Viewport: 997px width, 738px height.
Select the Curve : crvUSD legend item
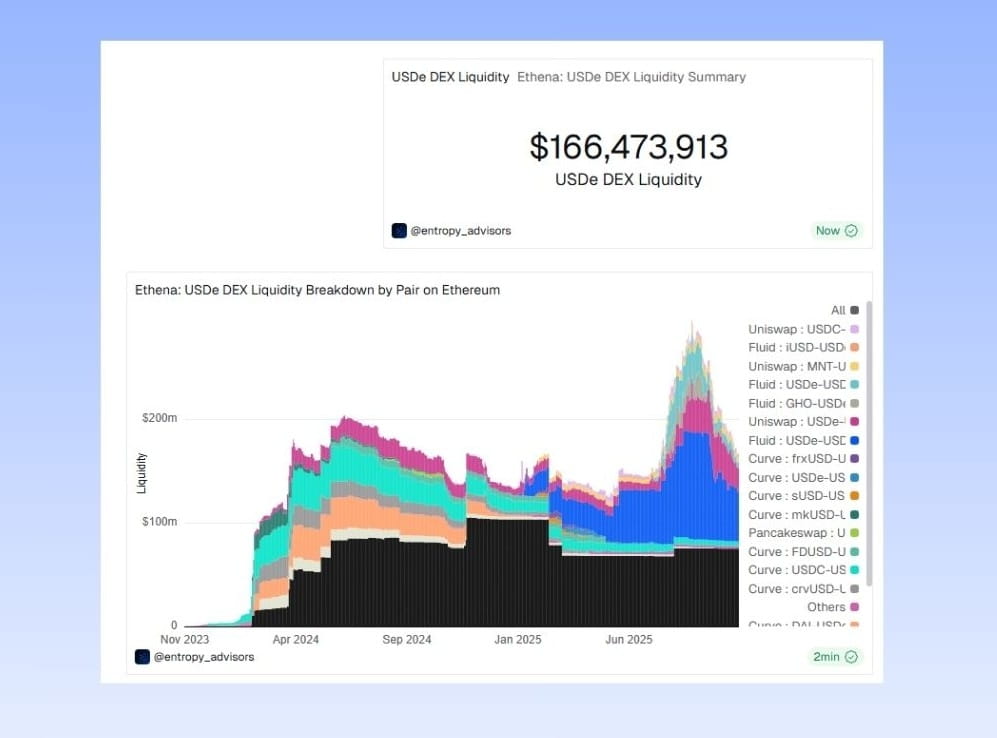804,589
